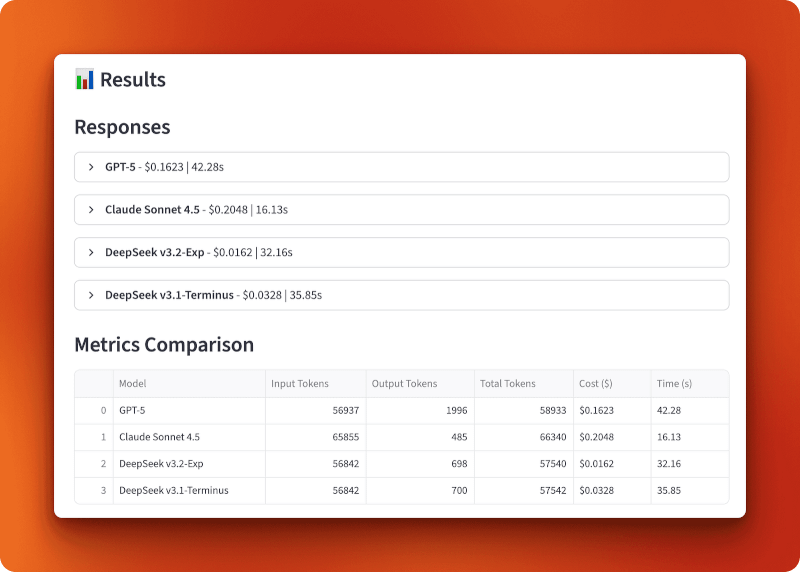Screen dimensions: 800x572
Task: Select the Claude Sonnet 4.5 table cell
Action: pos(189,437)
